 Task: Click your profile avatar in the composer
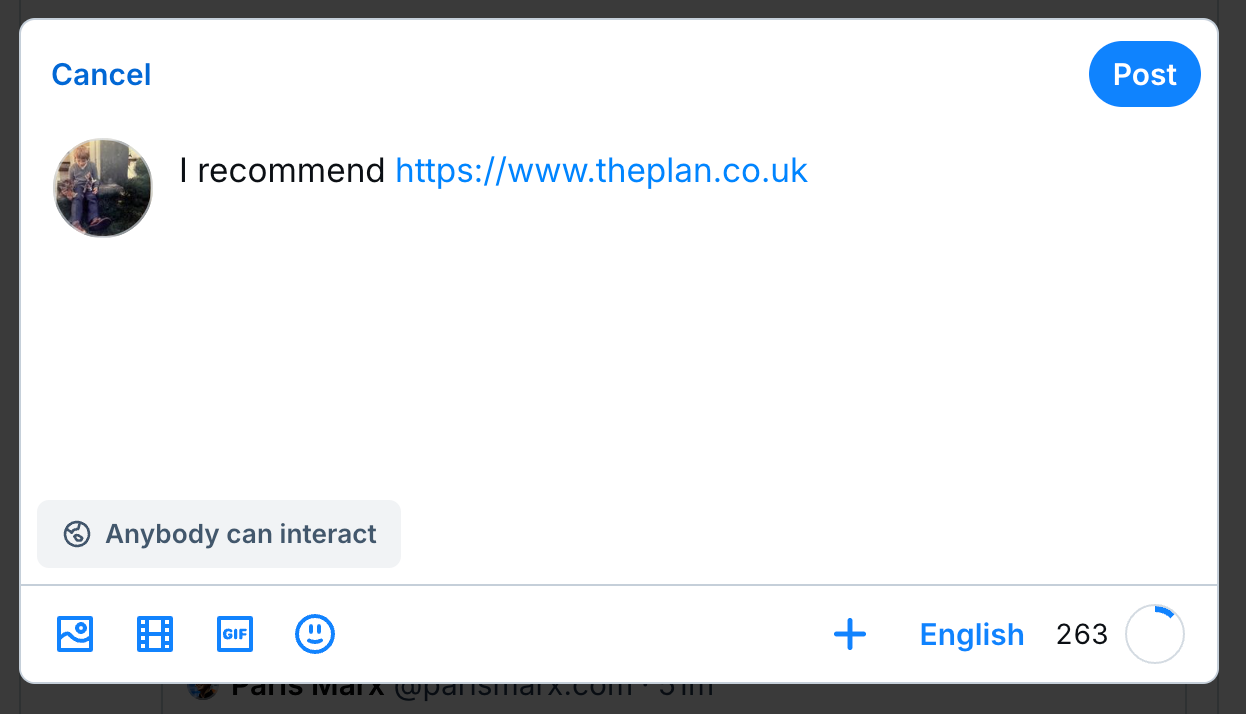click(103, 187)
